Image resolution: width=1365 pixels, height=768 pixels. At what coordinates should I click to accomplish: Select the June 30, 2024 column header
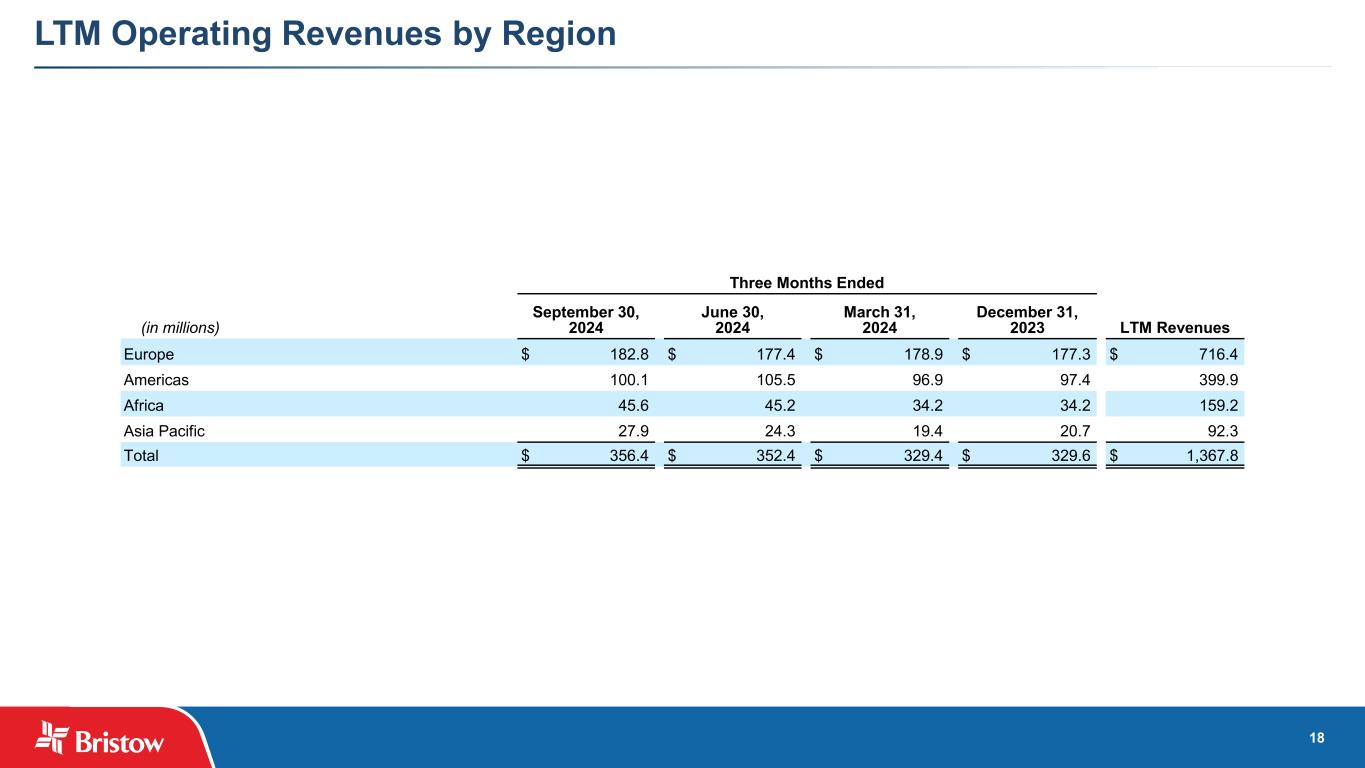(733, 320)
